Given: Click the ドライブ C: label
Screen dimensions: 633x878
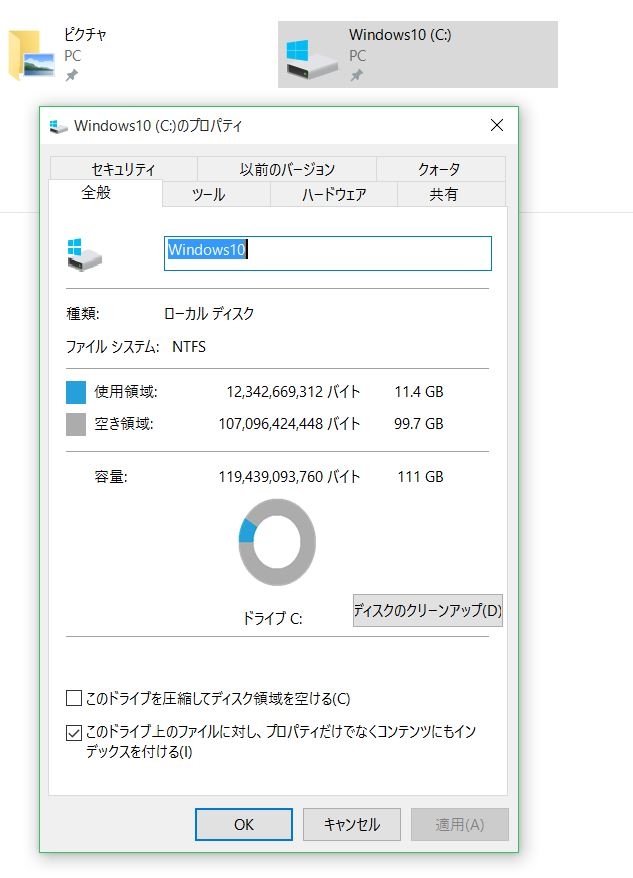Looking at the screenshot, I should [272, 618].
